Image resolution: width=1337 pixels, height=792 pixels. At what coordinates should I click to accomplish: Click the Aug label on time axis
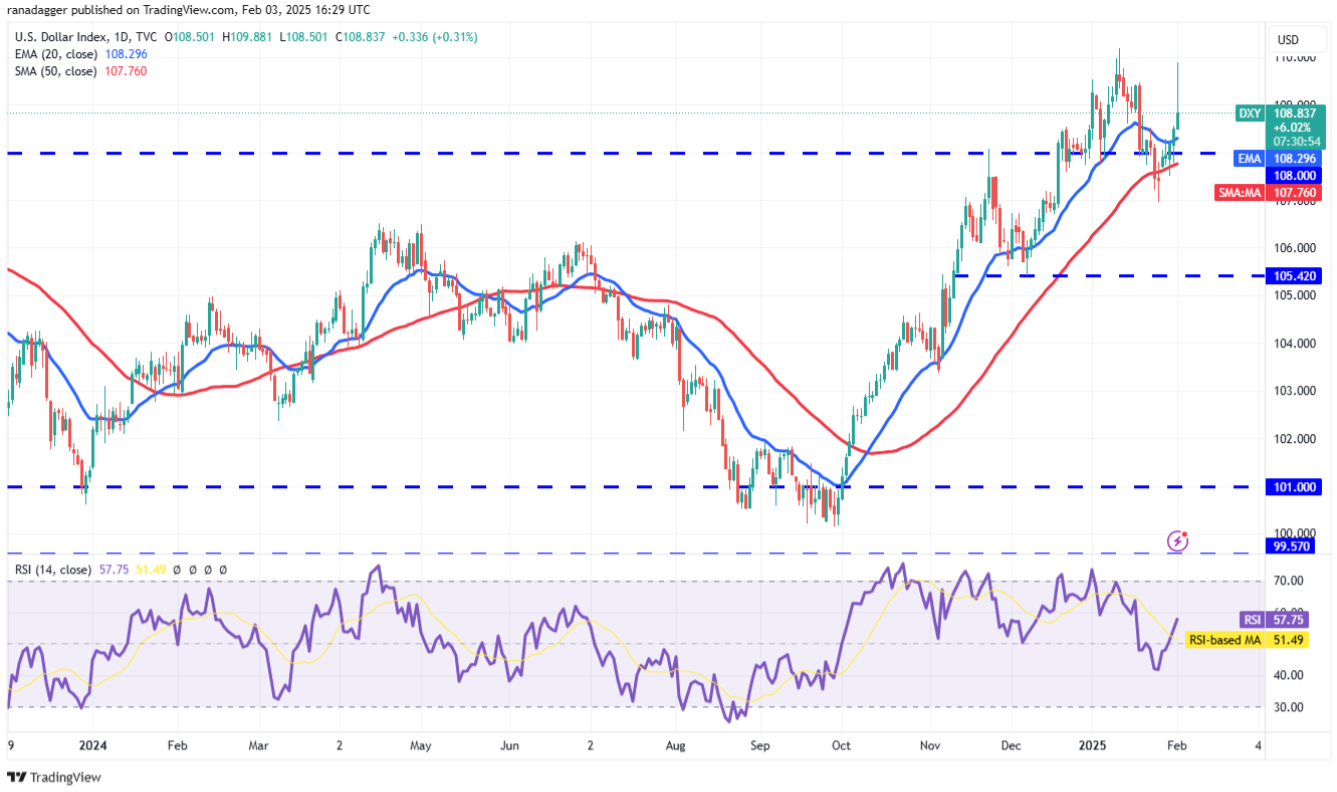[676, 745]
